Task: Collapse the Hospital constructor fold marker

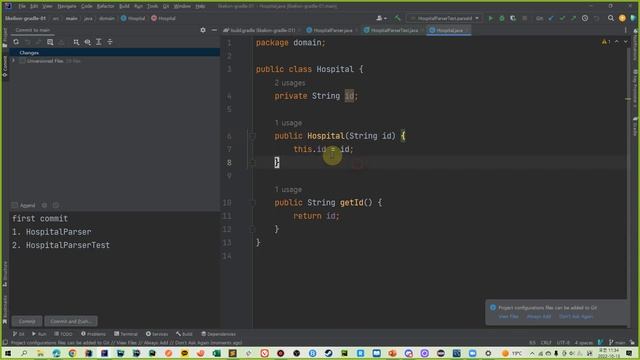Action: click(252, 136)
